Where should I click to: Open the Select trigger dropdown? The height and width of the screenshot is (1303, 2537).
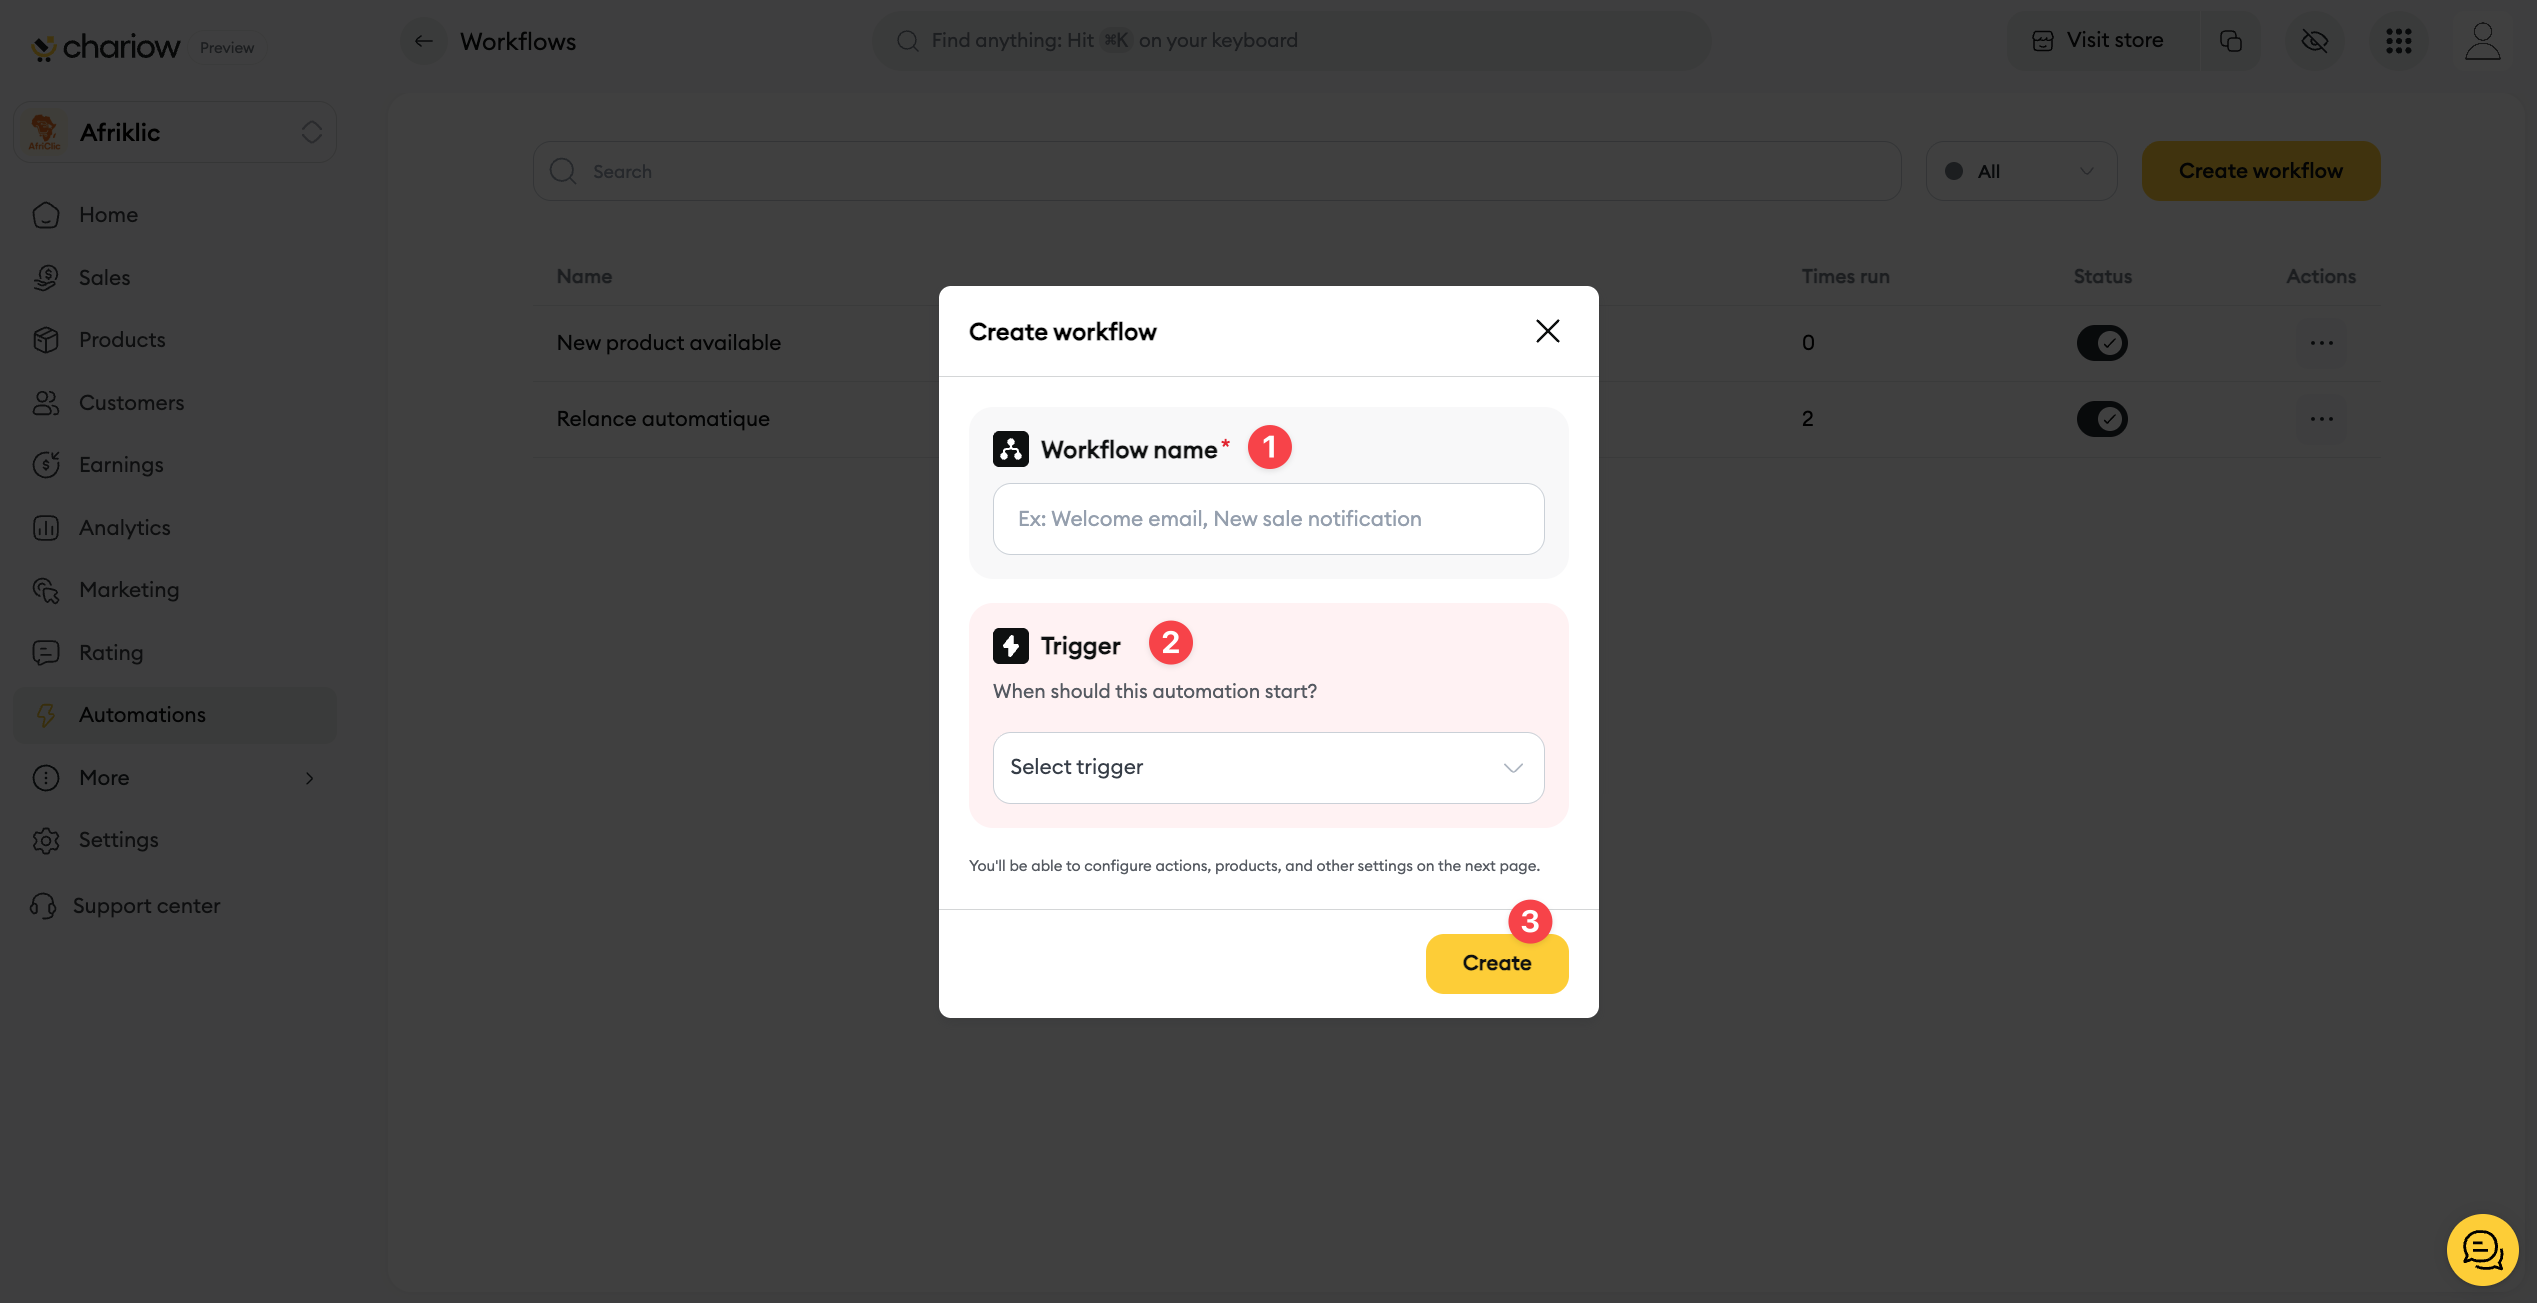pos(1267,767)
